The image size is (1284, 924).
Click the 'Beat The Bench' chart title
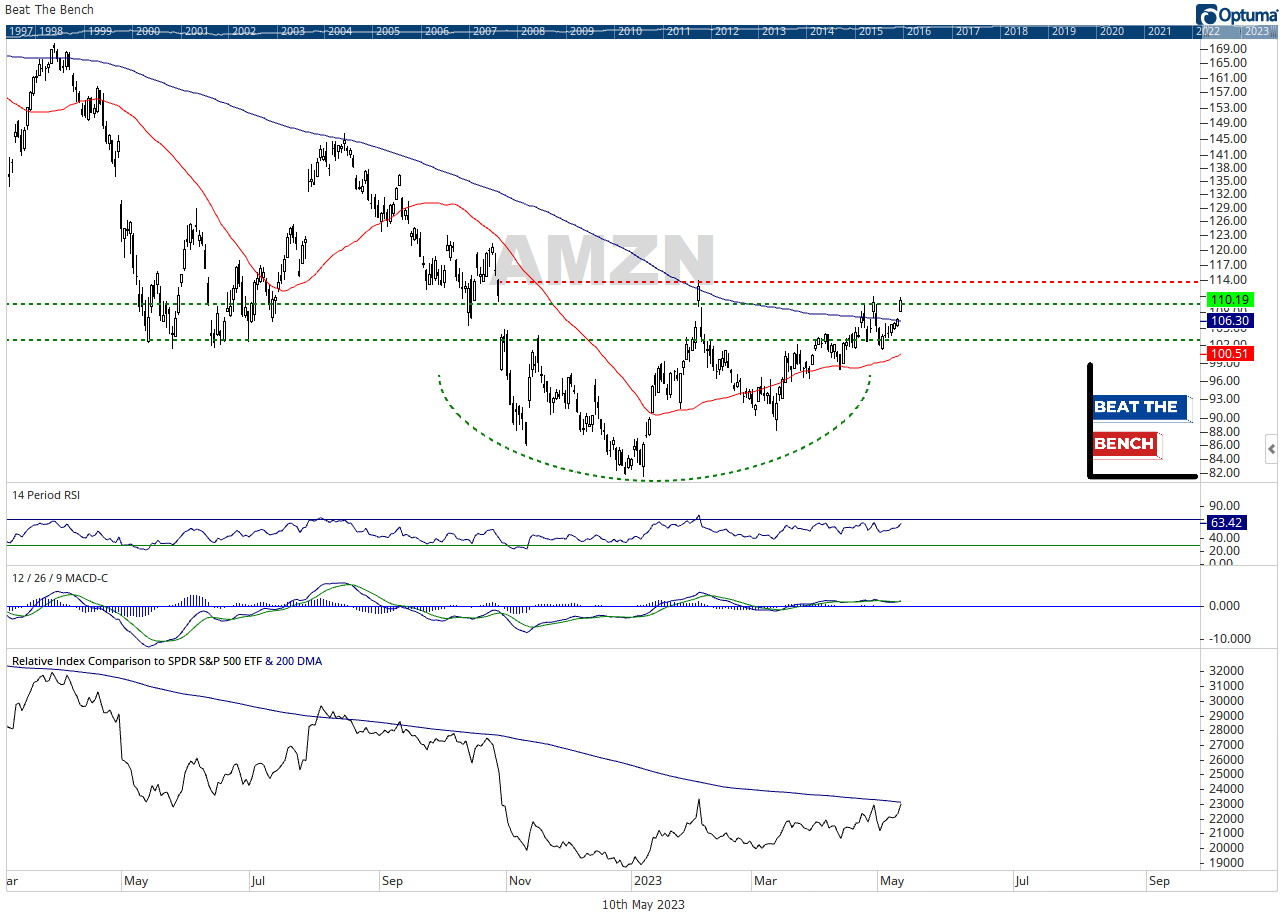click(x=49, y=10)
